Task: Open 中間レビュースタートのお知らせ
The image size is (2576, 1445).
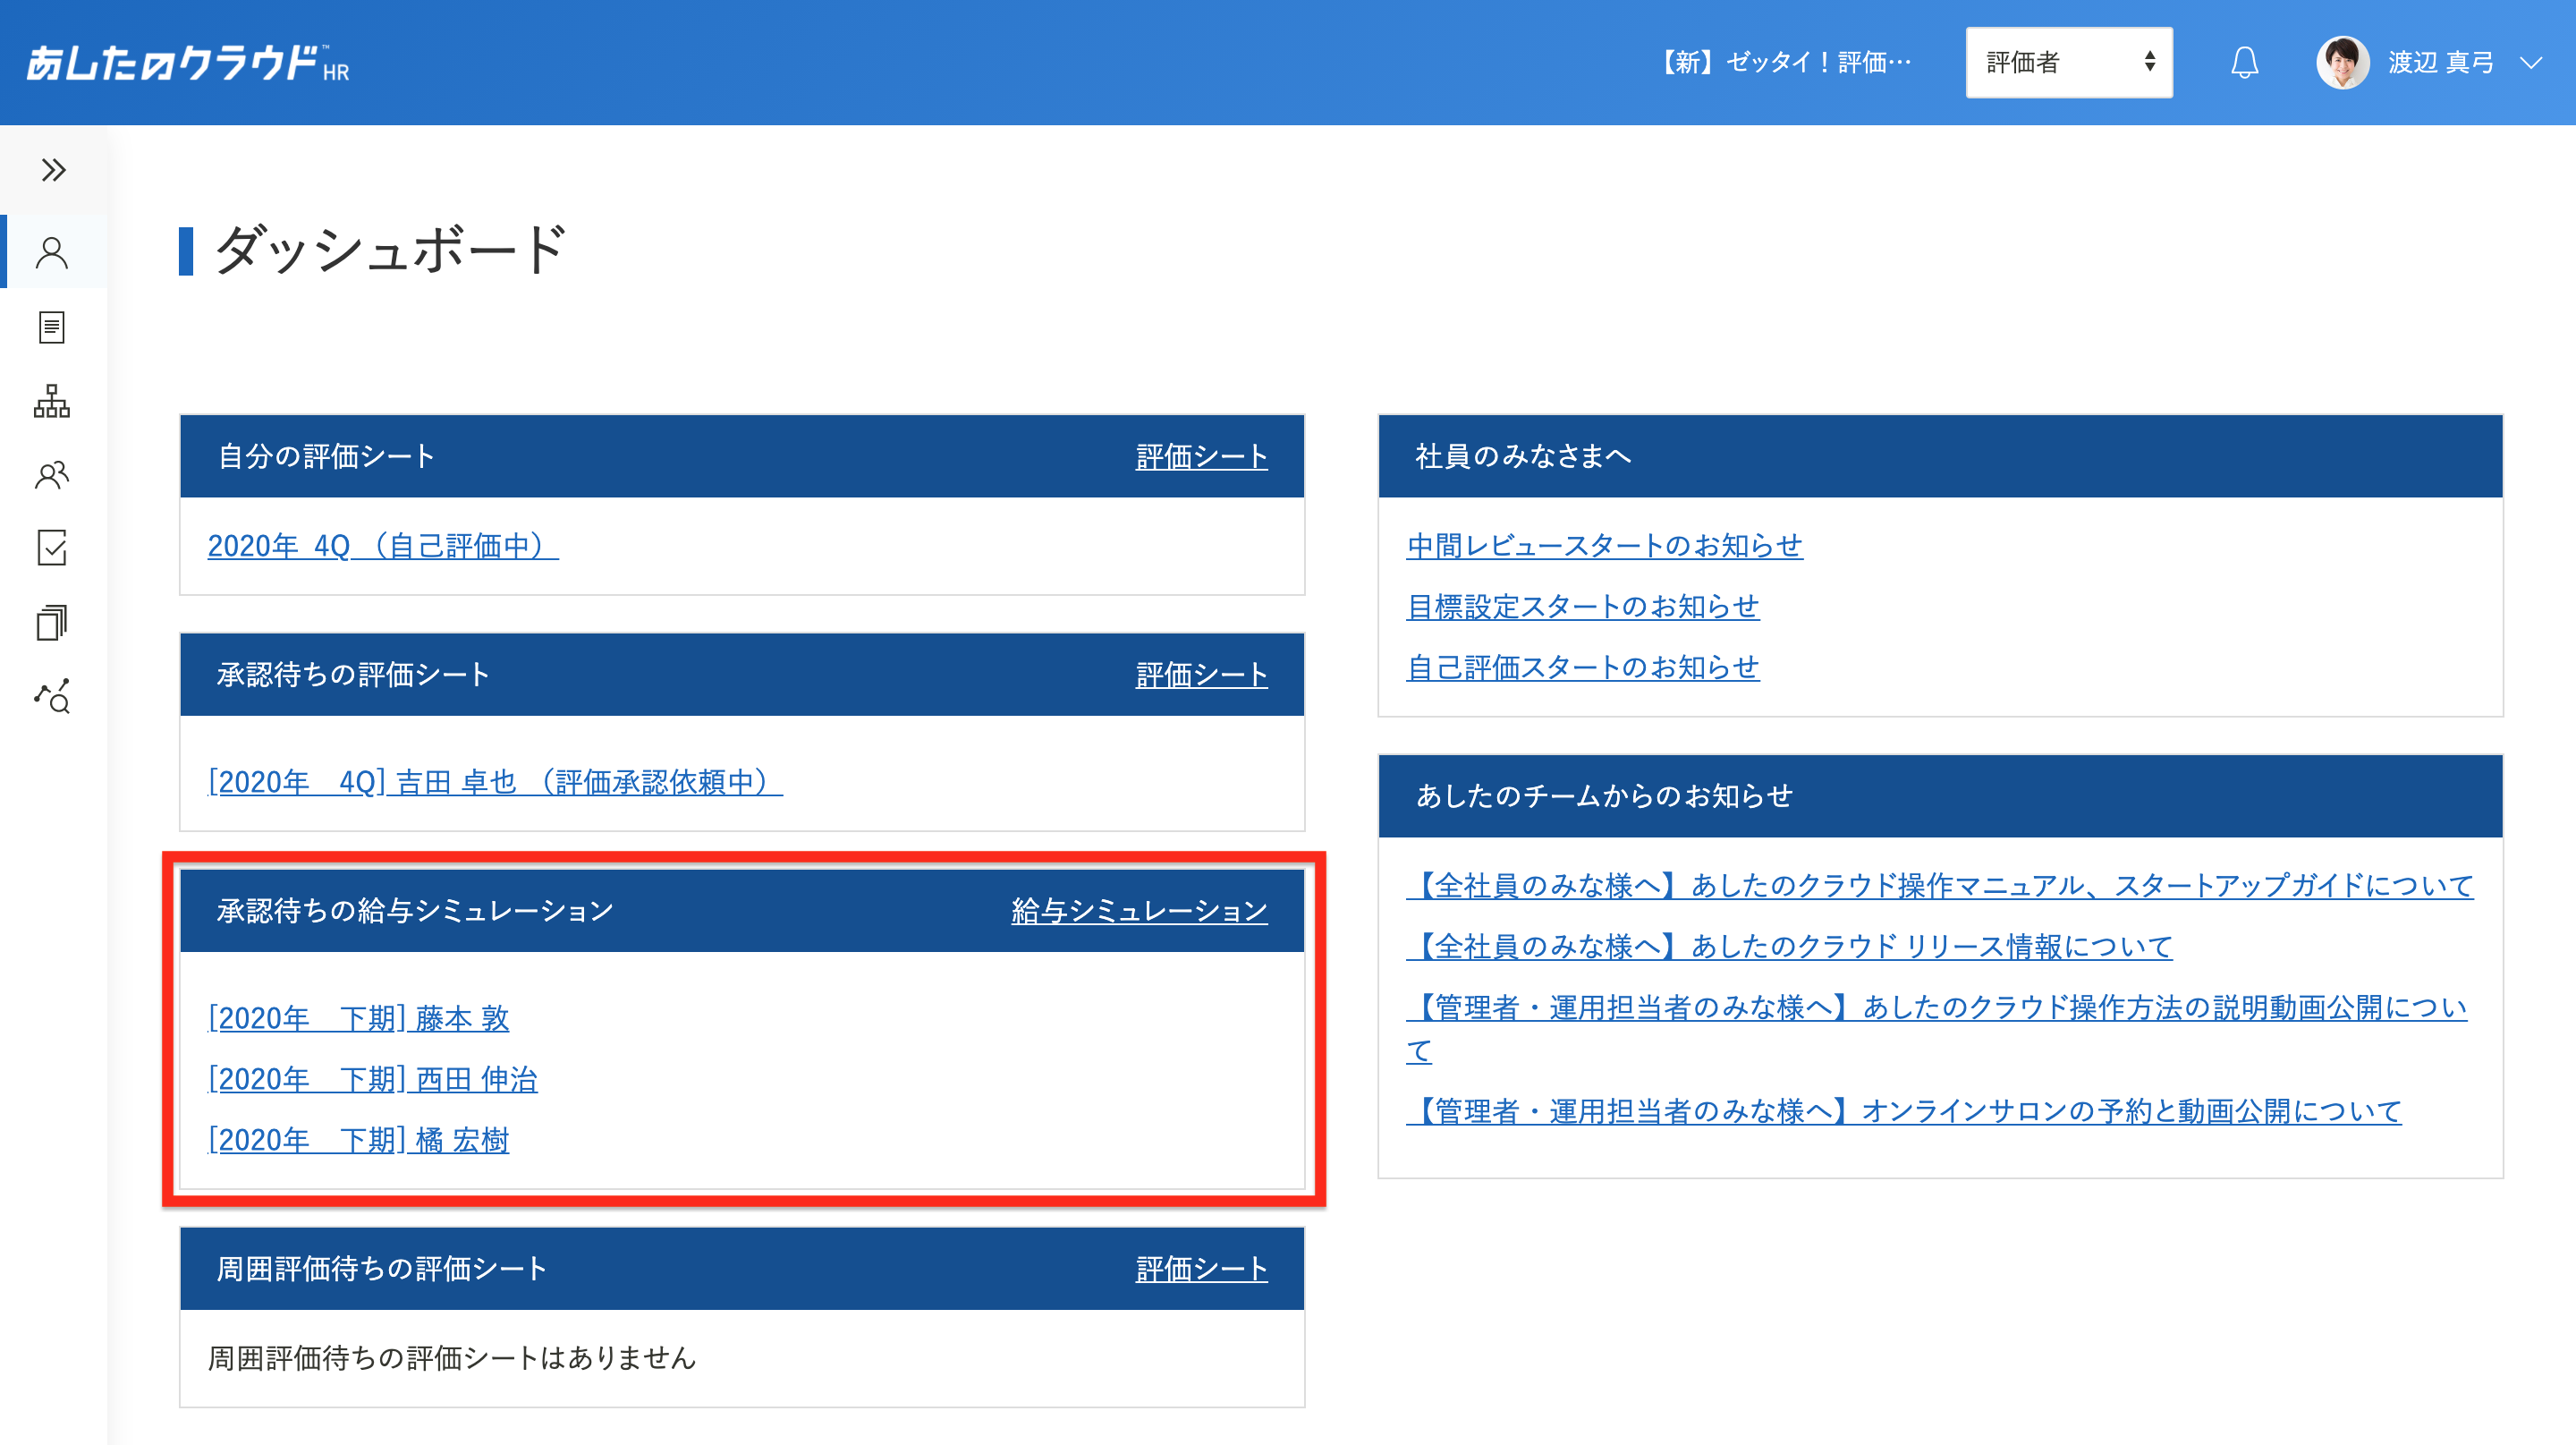Action: (x=1604, y=546)
